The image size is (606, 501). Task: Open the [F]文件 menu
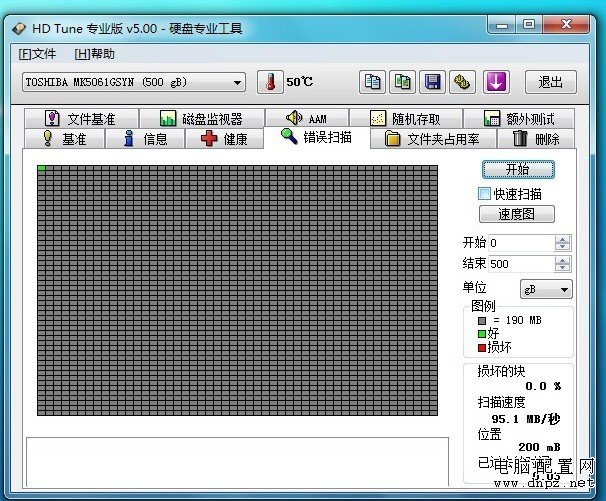pyautogui.click(x=37, y=54)
